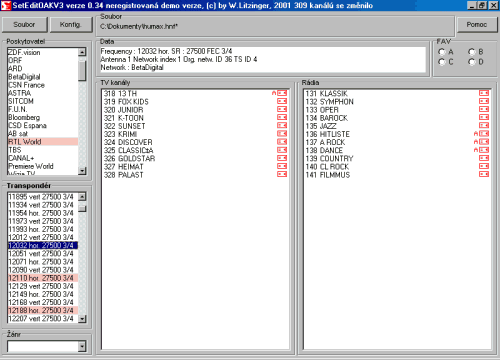Click the red icon beside FILMMUS radio

(484, 174)
